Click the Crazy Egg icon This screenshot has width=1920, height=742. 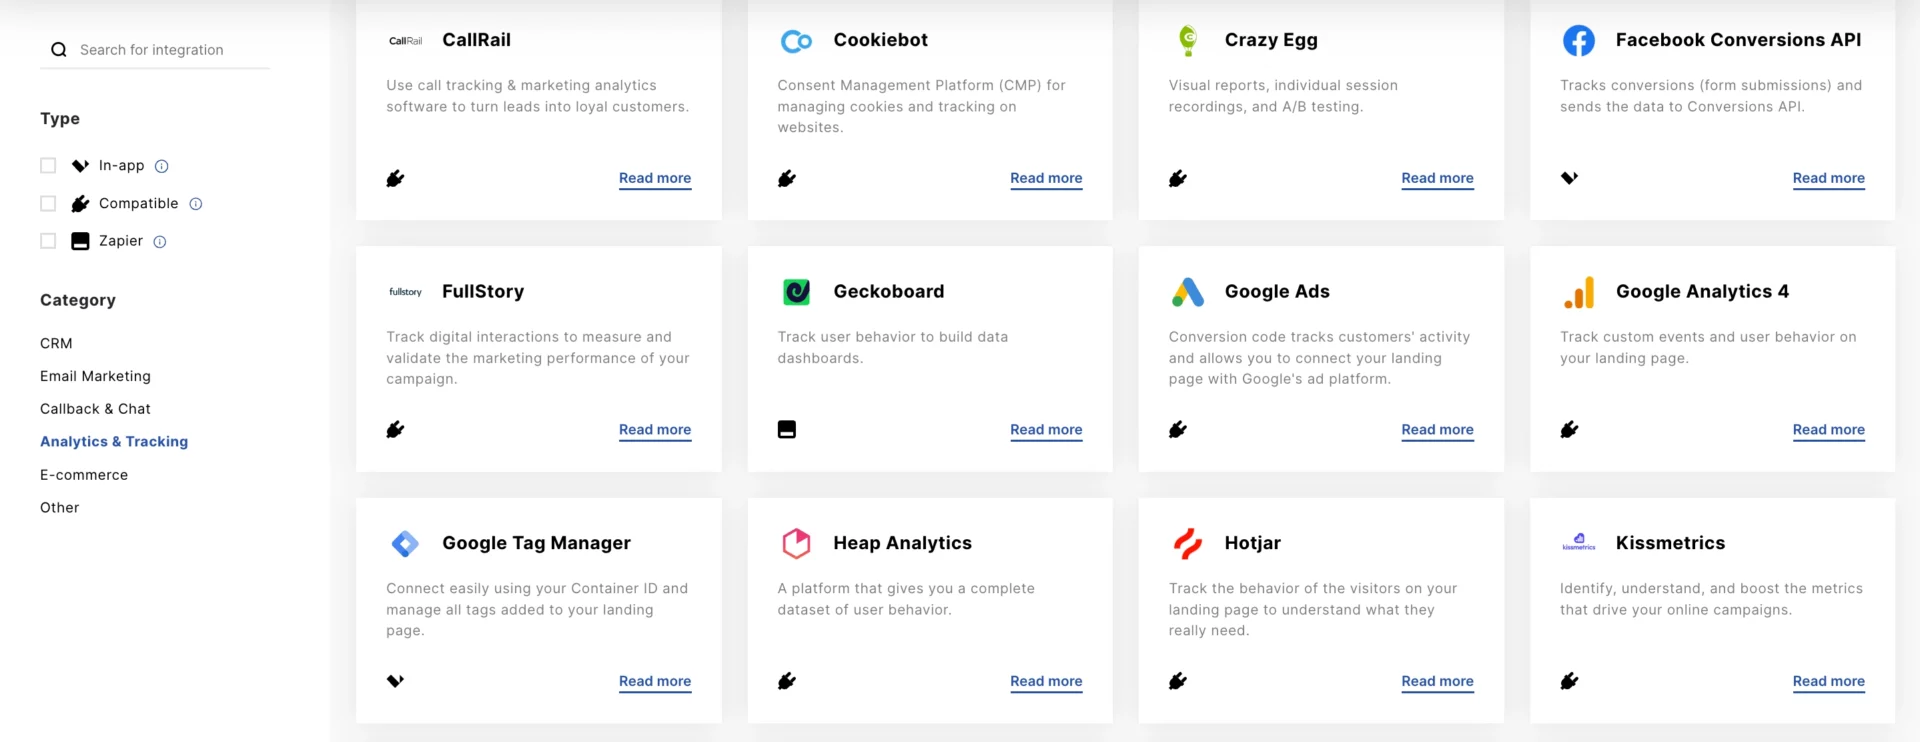pyautogui.click(x=1187, y=41)
